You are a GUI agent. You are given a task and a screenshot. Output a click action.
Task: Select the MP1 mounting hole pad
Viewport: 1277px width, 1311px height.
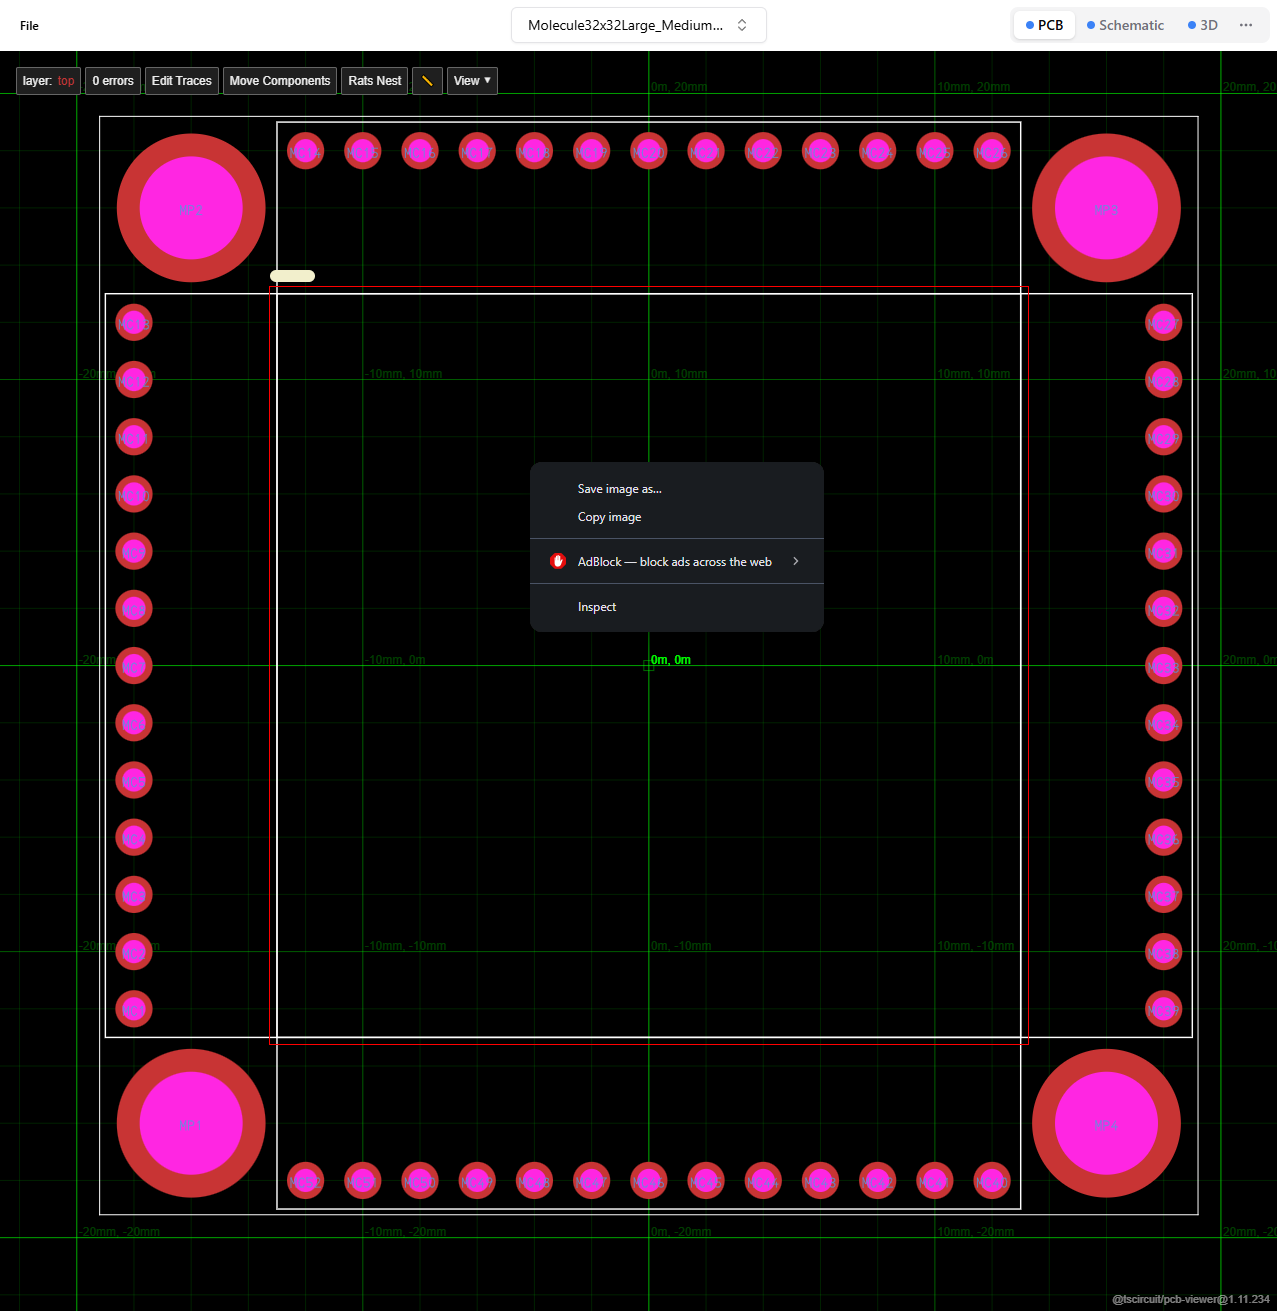click(x=191, y=1123)
